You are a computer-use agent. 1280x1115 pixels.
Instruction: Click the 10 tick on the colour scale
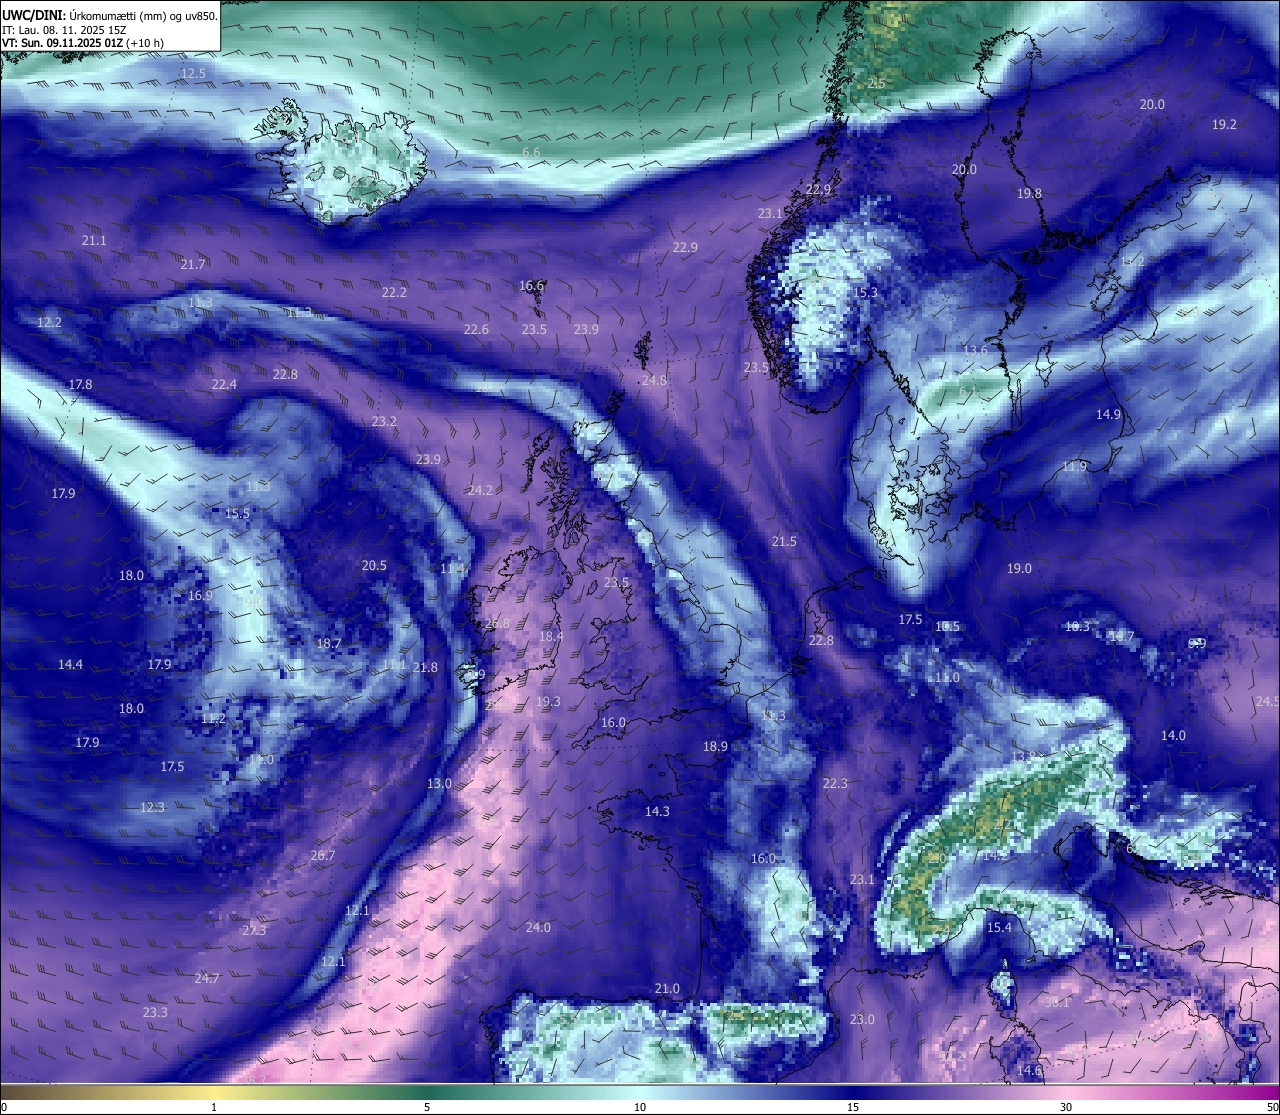pos(640,1106)
